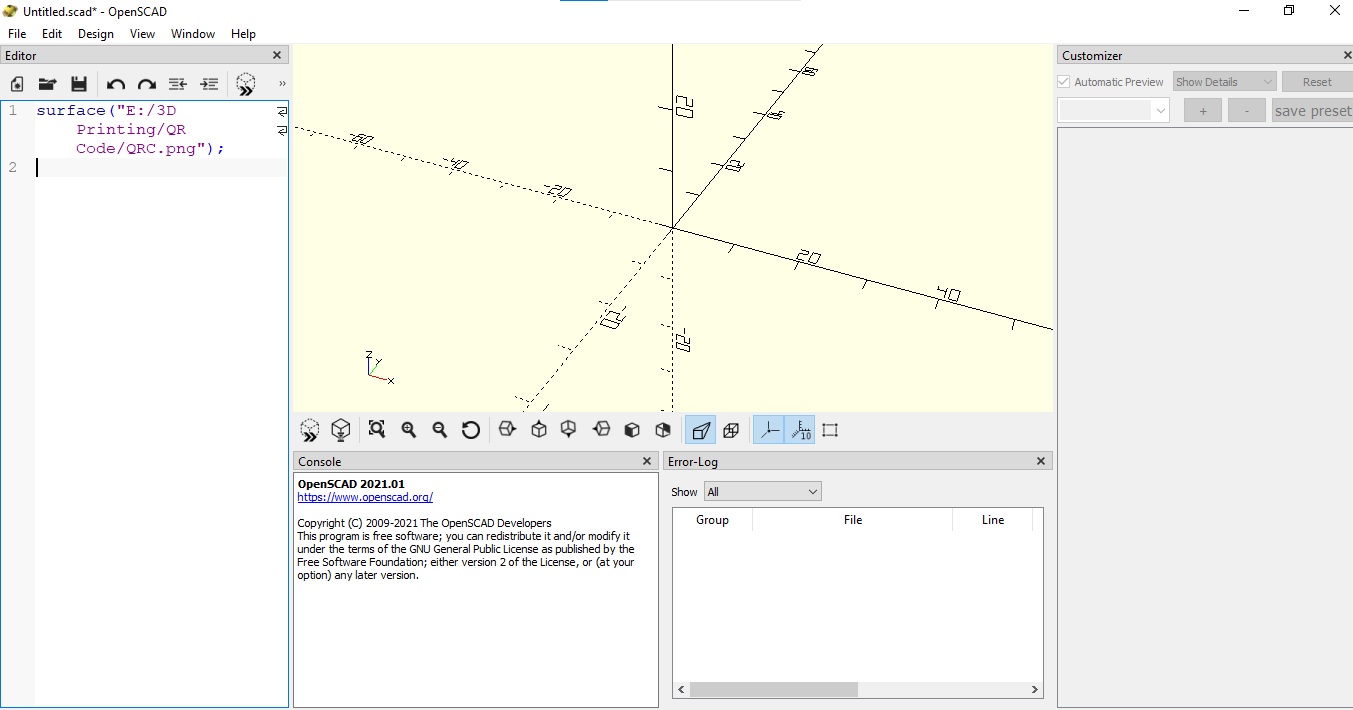Screen dimensions: 1353x710
Task: Close the Customizer panel
Action: pyautogui.click(x=1348, y=55)
